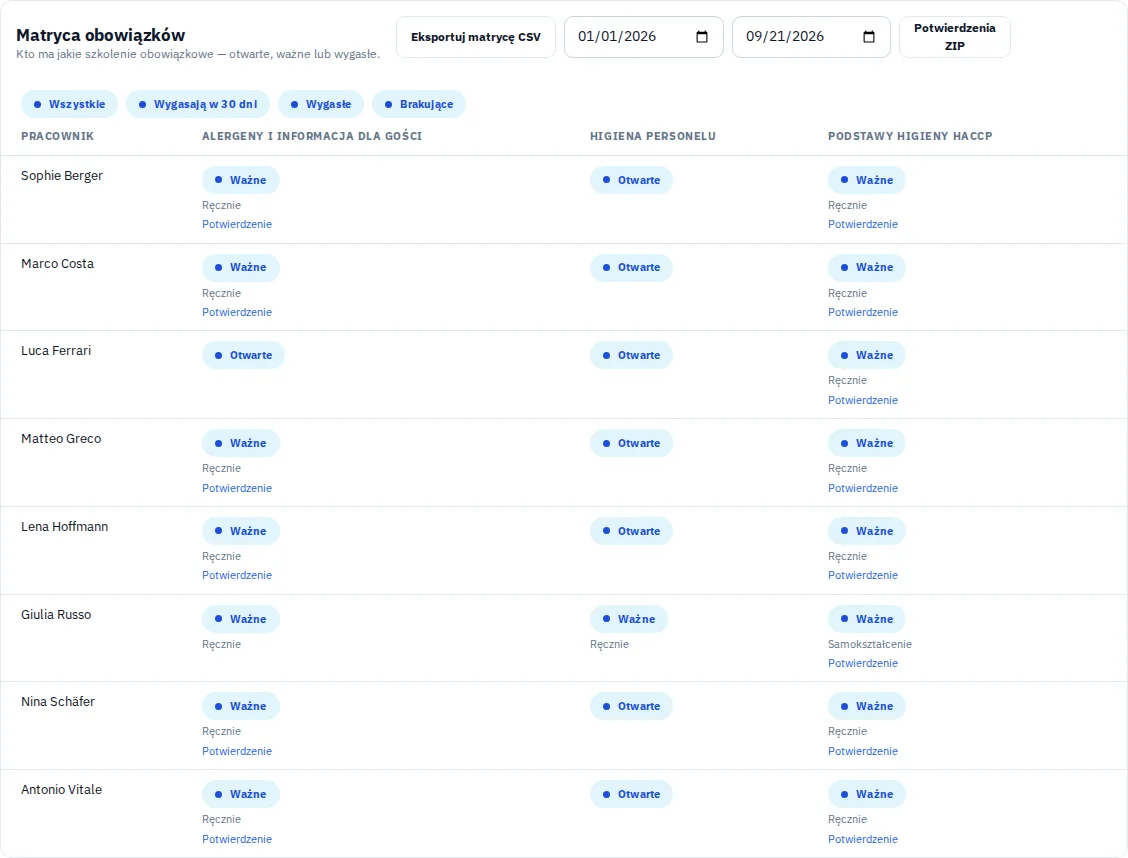Viewport: 1128px width, 858px height.
Task: Open Luca Ferrari's HACCP Potwierdzenie link
Action: click(863, 400)
